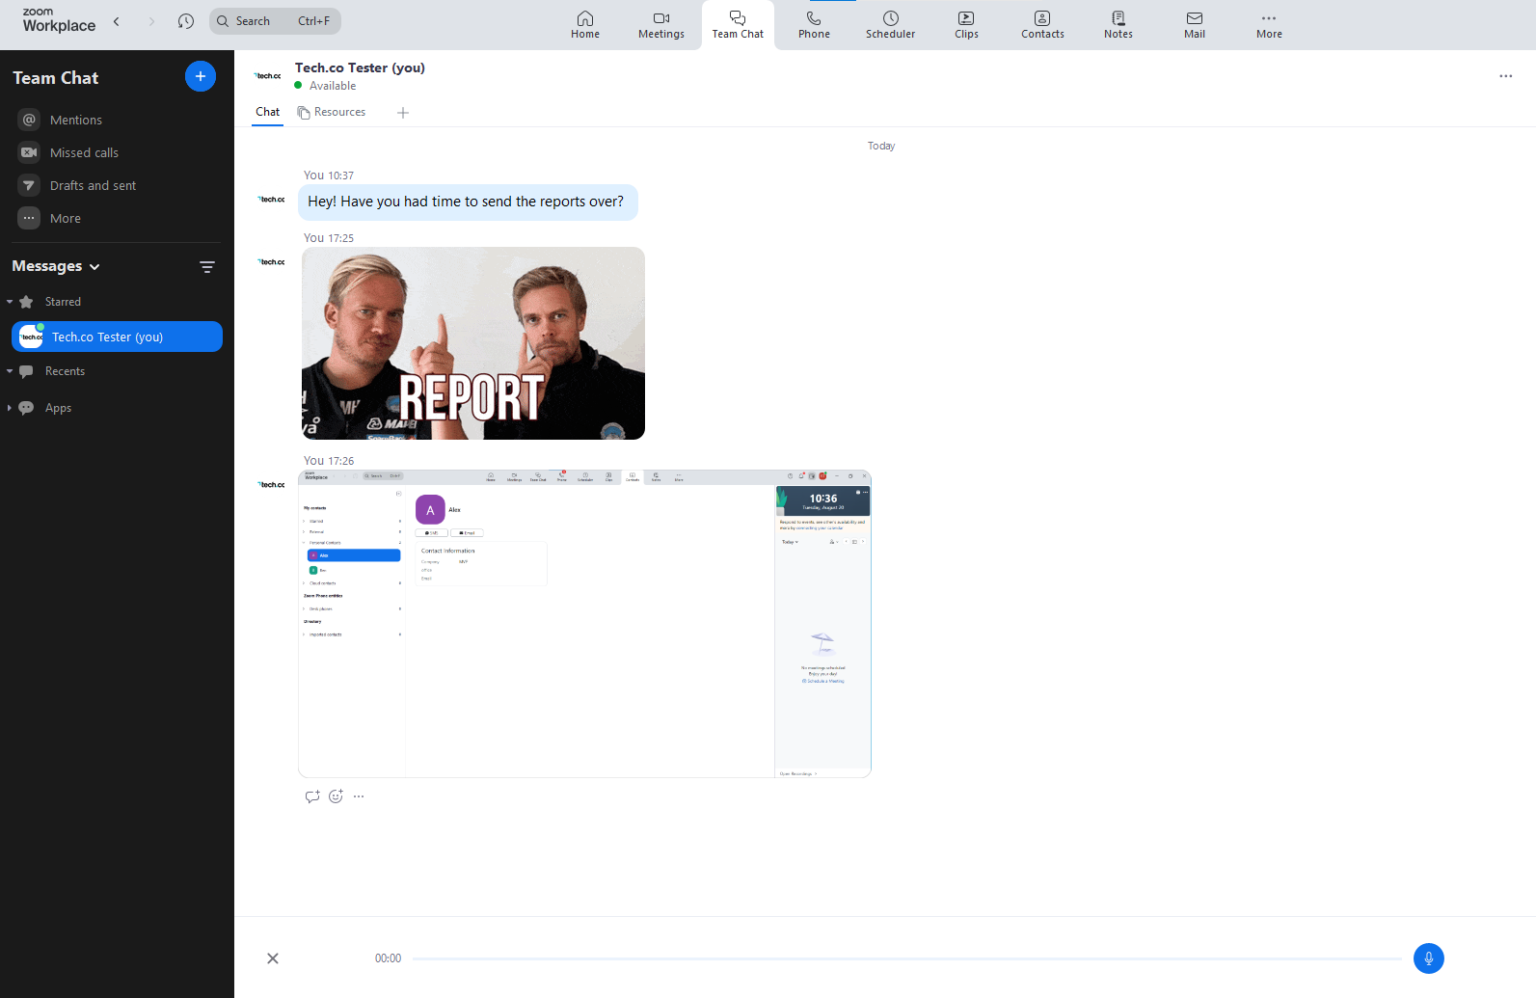Open the Meetings tab
Screen dimensions: 1536x998
(x=661, y=24)
